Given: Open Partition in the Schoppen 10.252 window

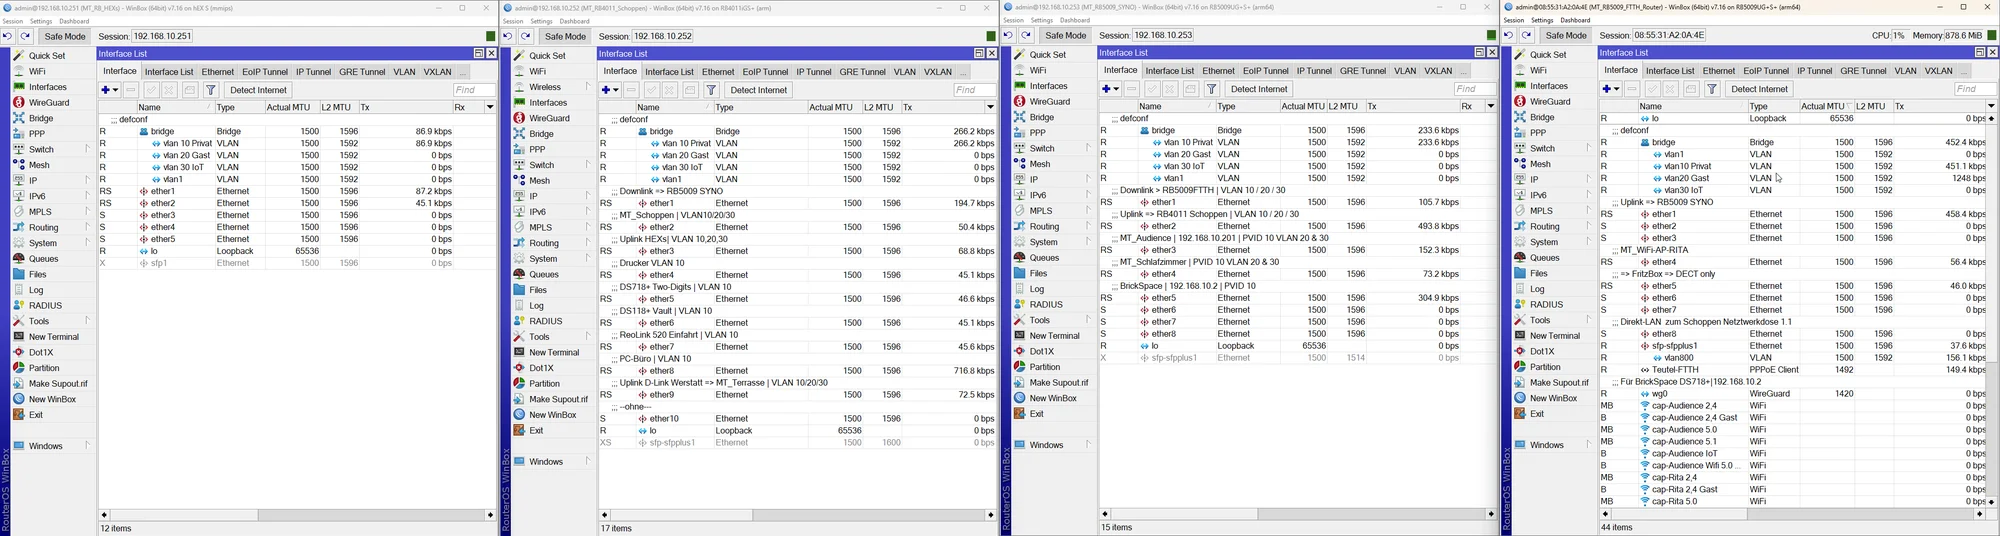Looking at the screenshot, I should click(x=544, y=384).
